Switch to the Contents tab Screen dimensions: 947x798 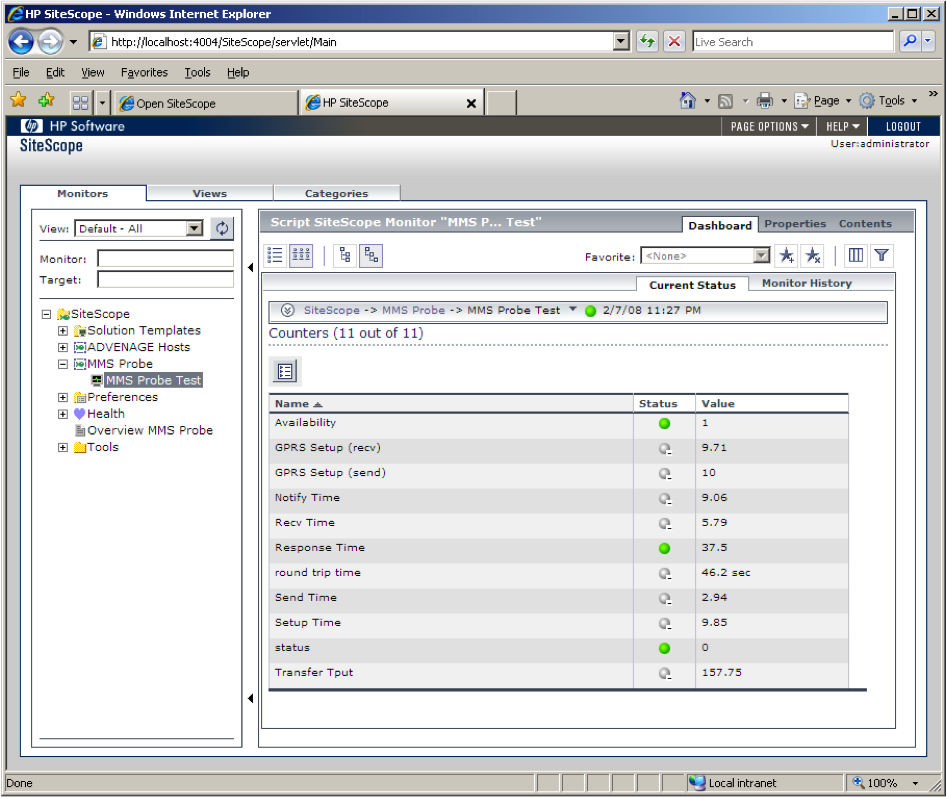click(865, 224)
